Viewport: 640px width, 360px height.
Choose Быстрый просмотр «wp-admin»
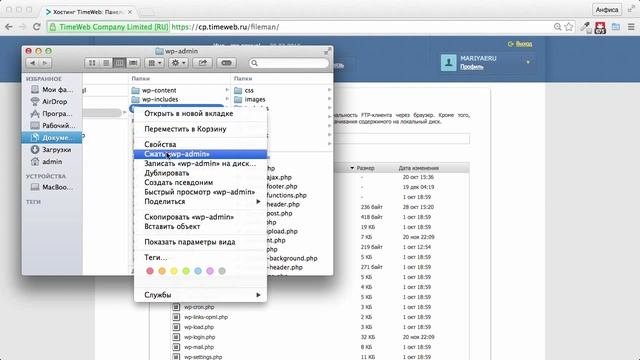pos(200,192)
